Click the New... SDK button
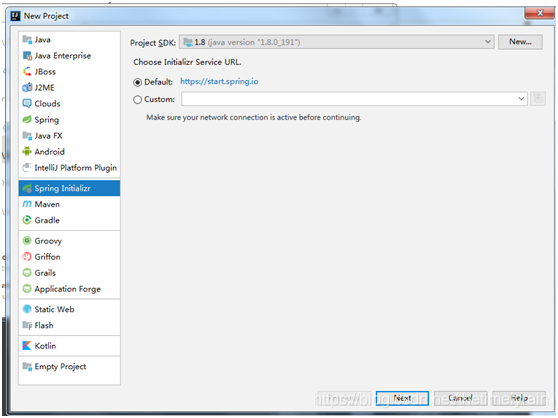The image size is (558, 418). 520,42
